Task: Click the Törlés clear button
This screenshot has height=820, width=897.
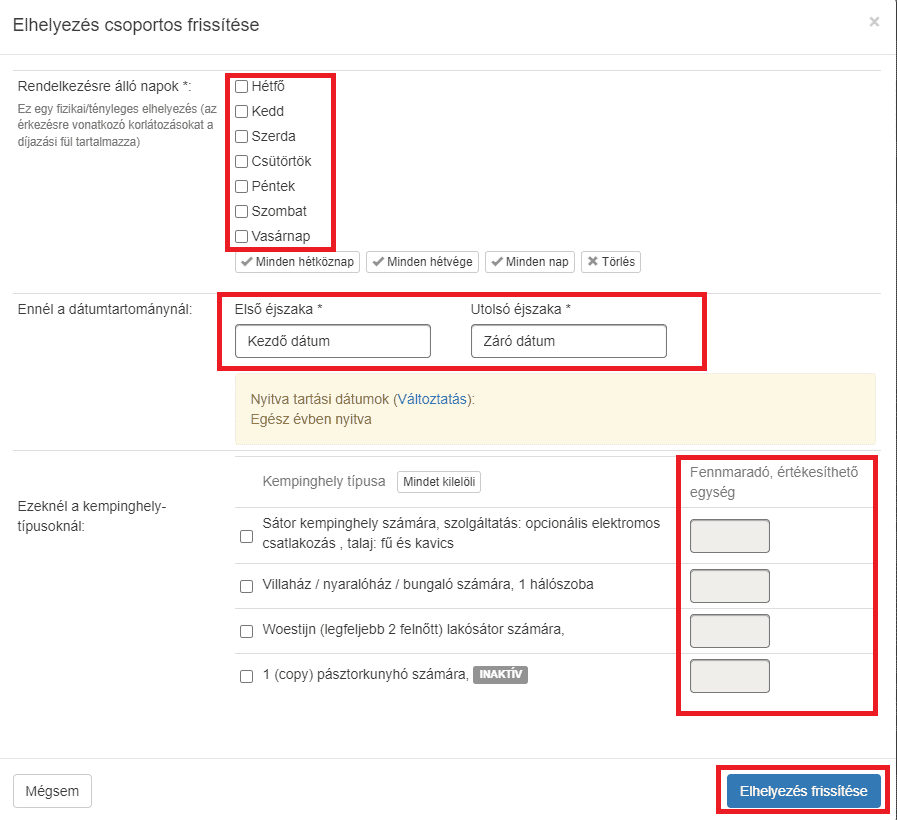Action: tap(611, 262)
